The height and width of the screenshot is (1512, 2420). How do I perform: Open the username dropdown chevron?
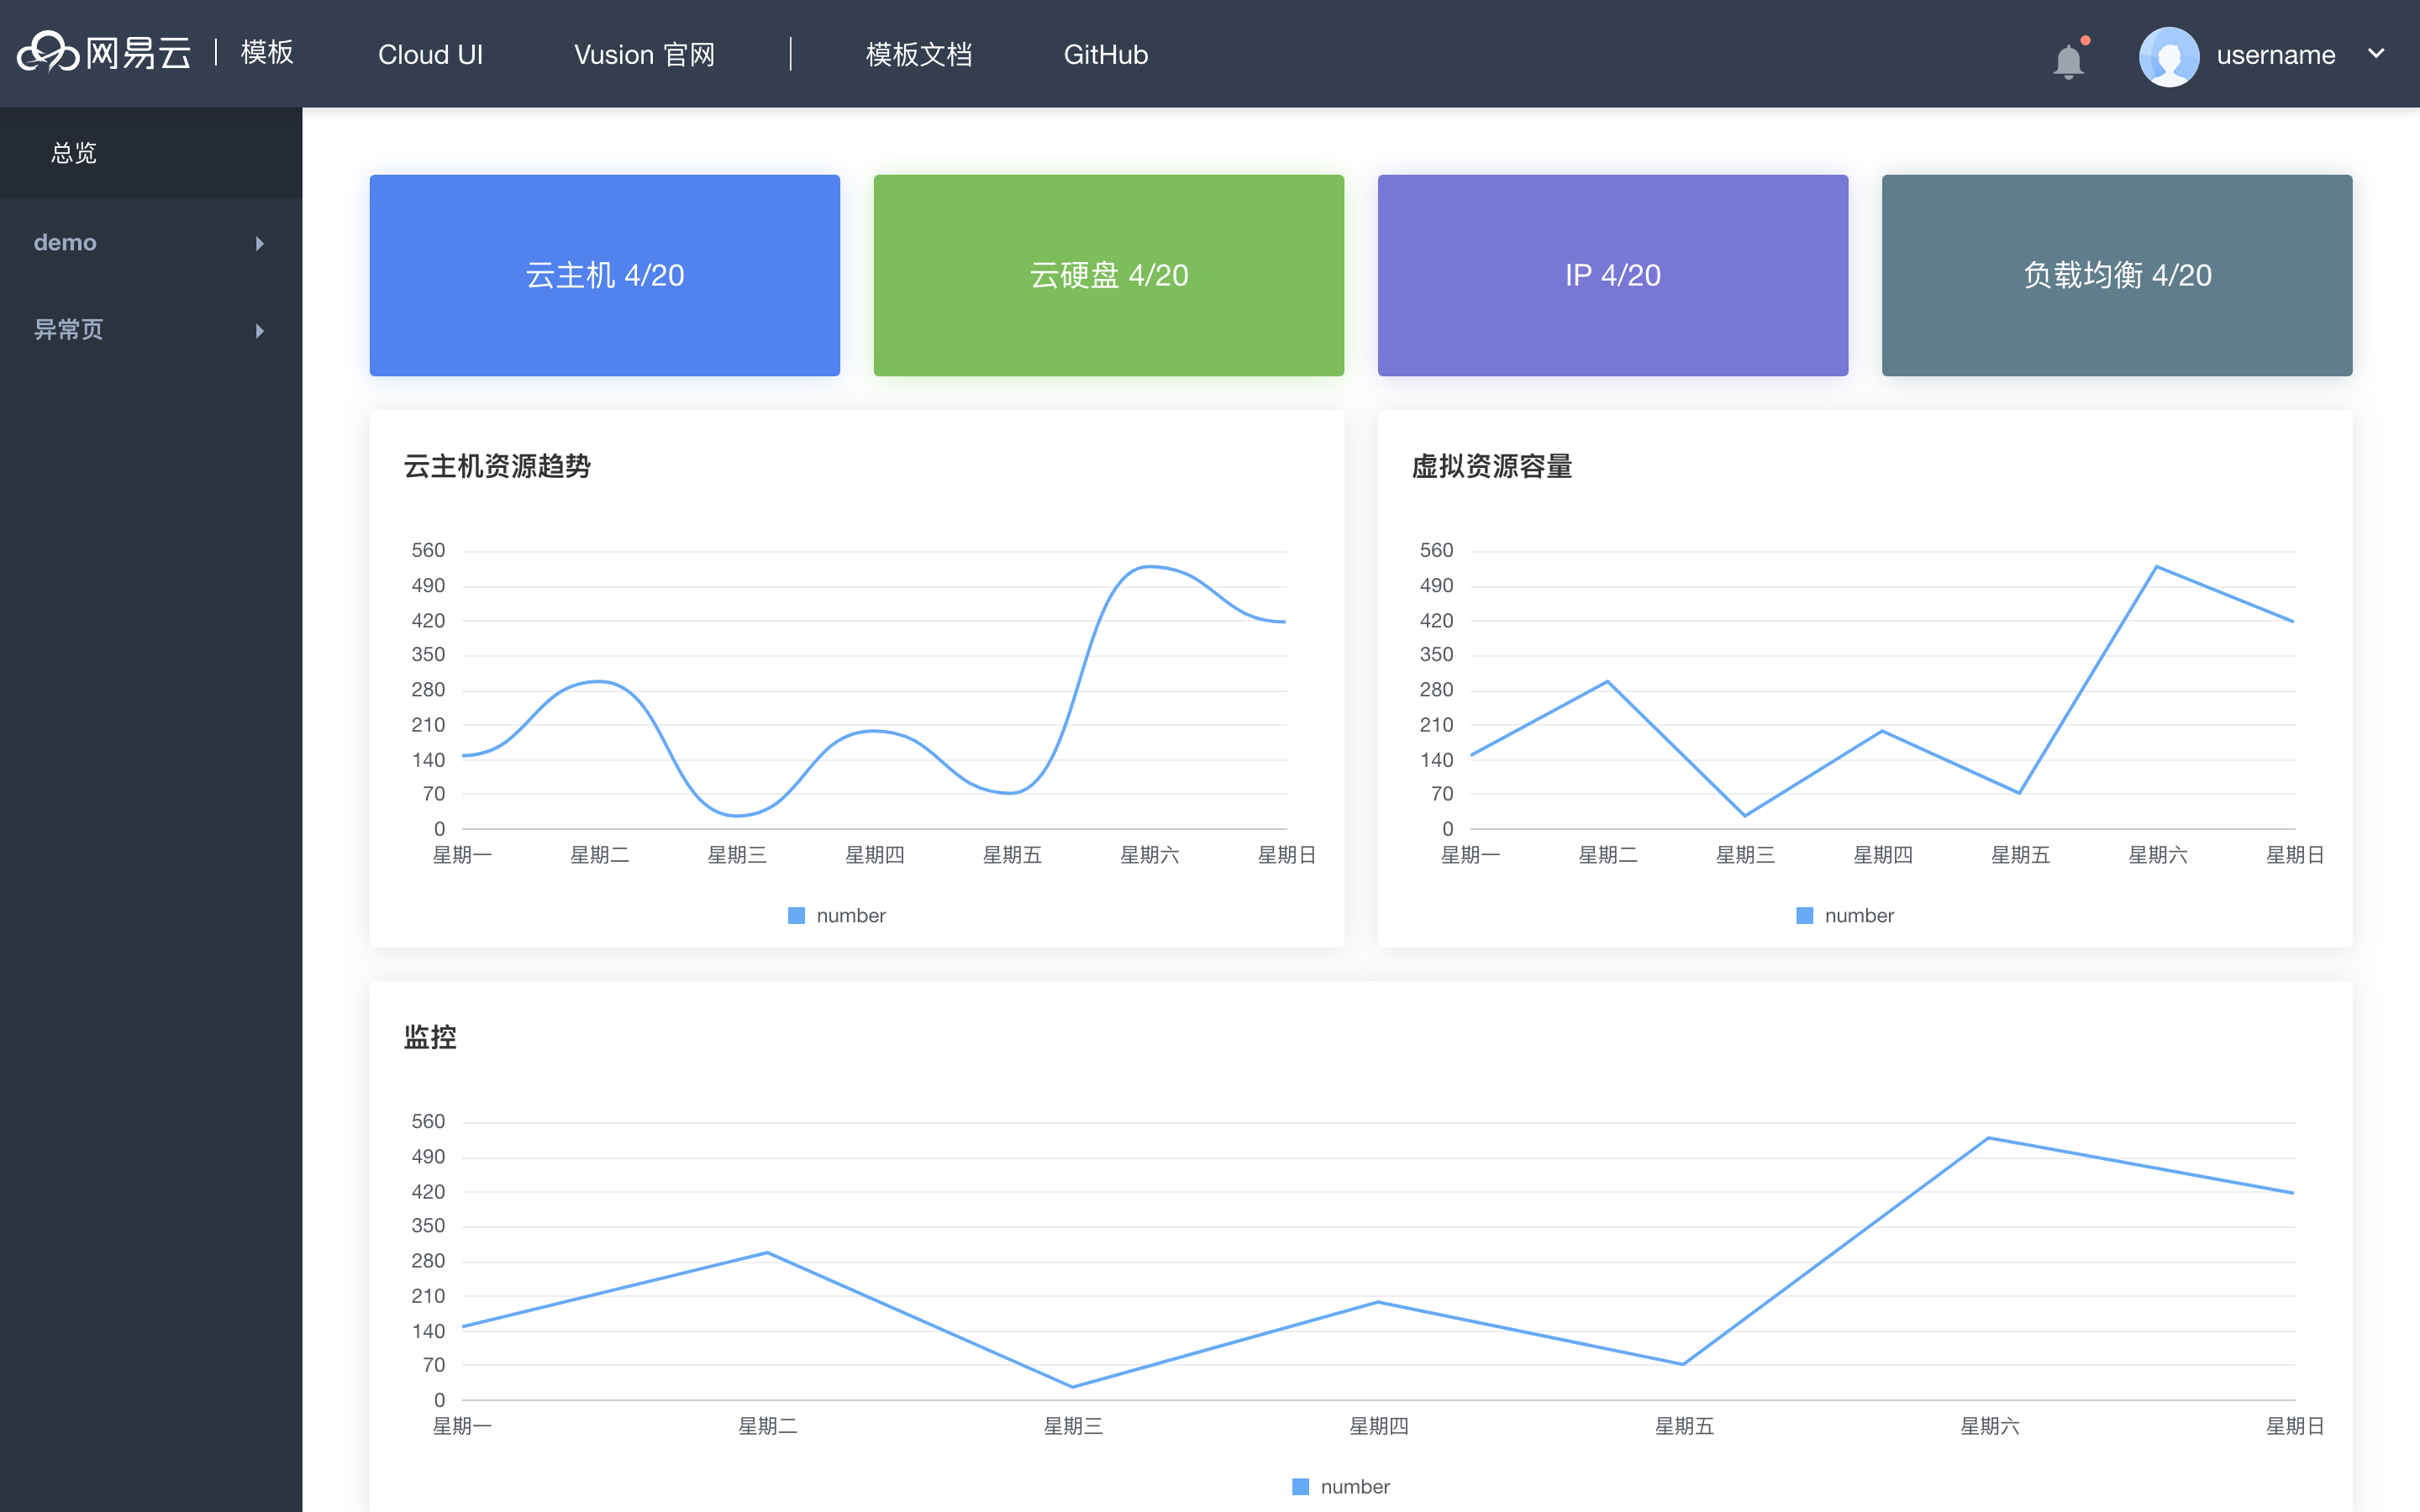[2376, 54]
